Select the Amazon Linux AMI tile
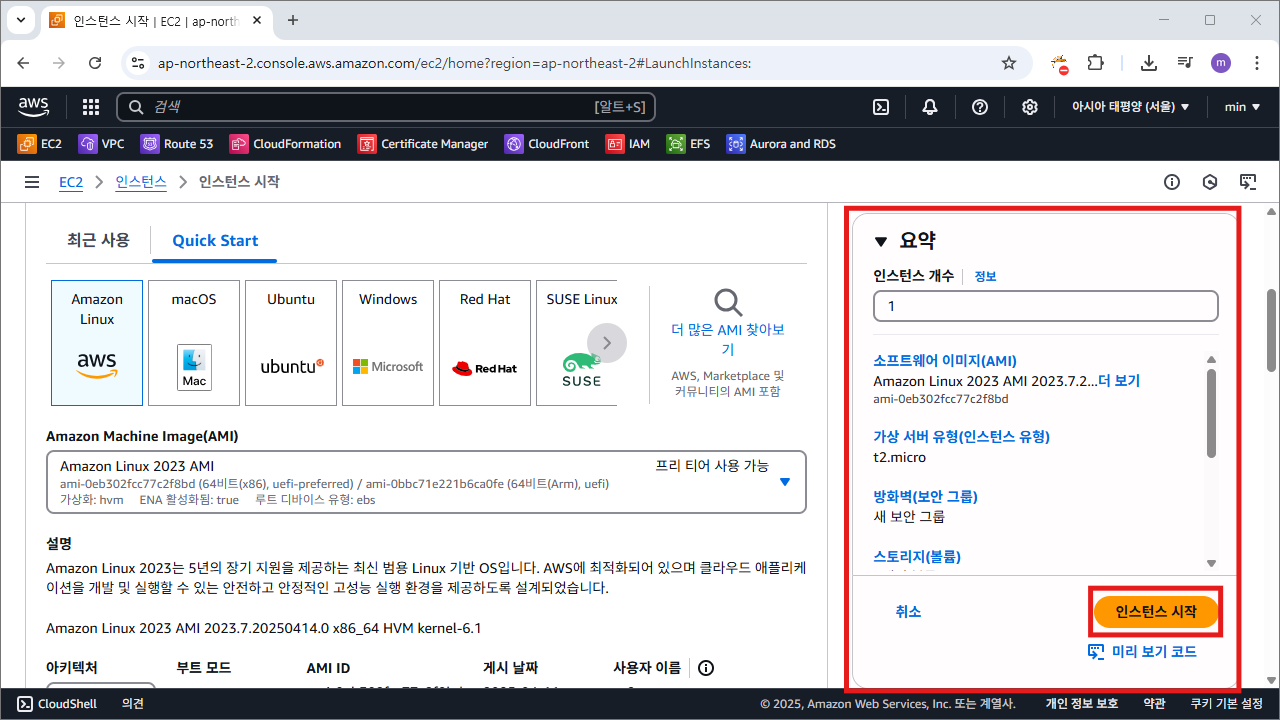This screenshot has height=720, width=1280. point(97,343)
